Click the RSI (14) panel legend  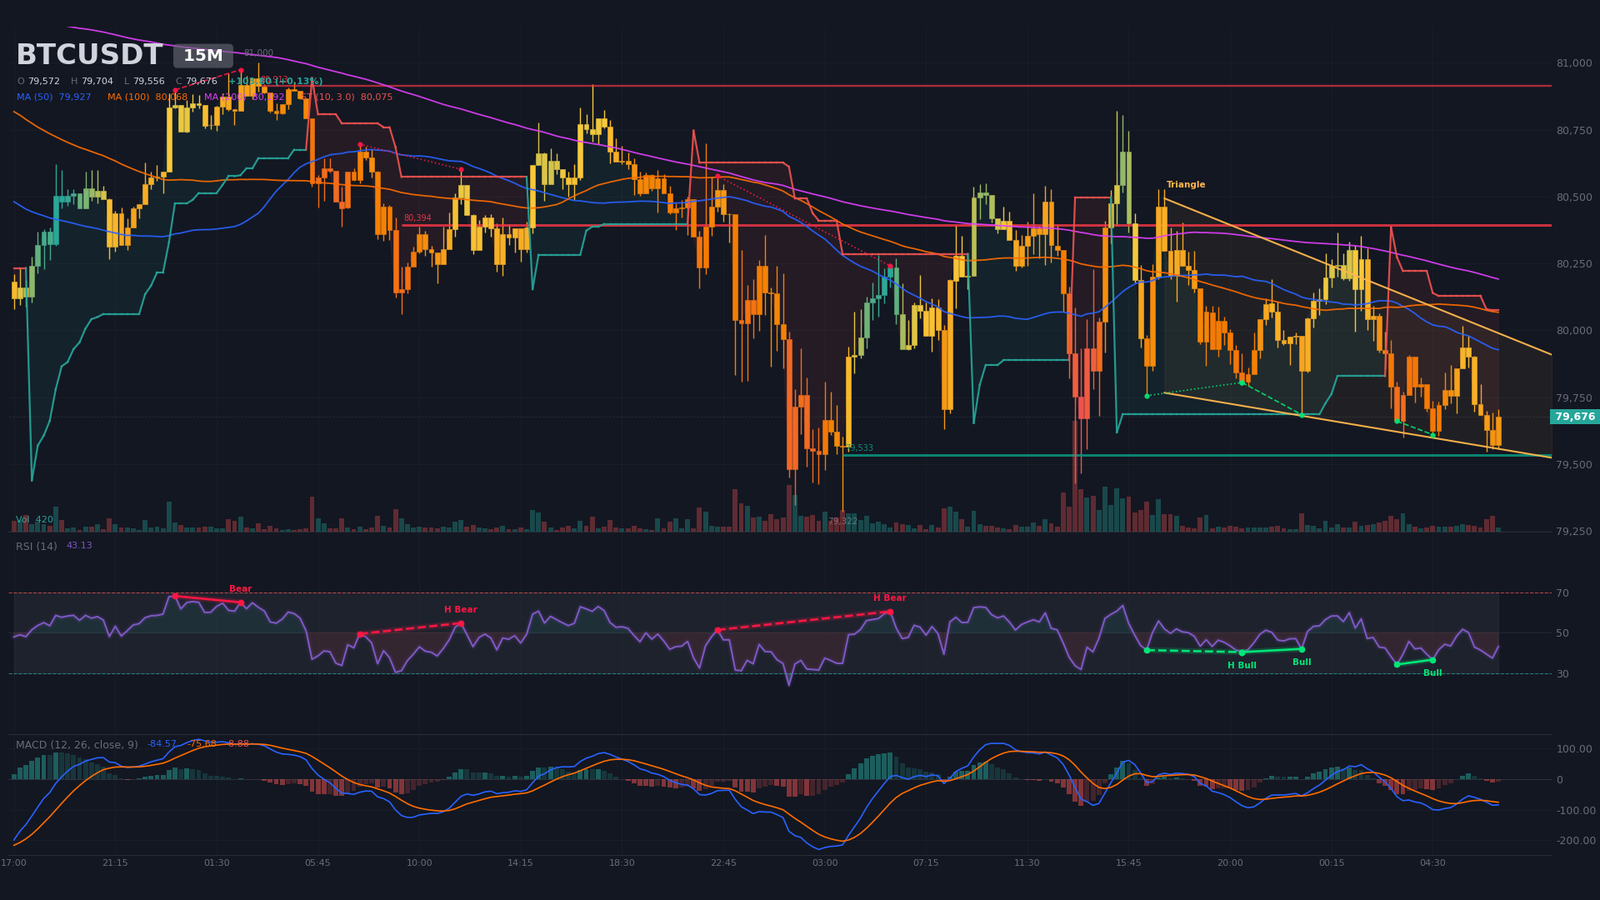37,546
